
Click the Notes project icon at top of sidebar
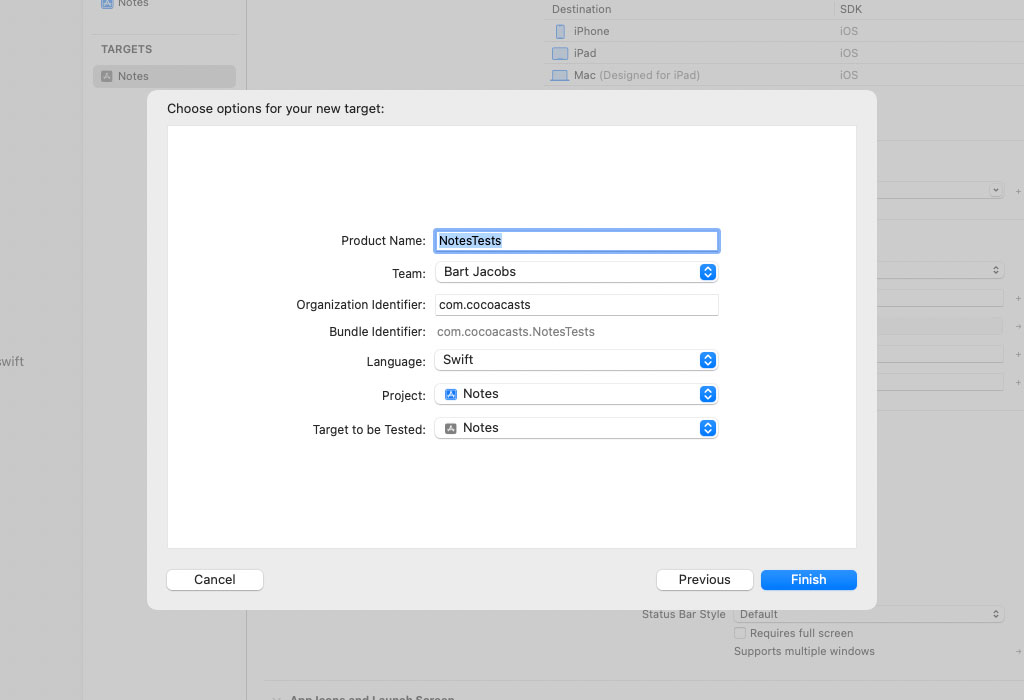107,4
